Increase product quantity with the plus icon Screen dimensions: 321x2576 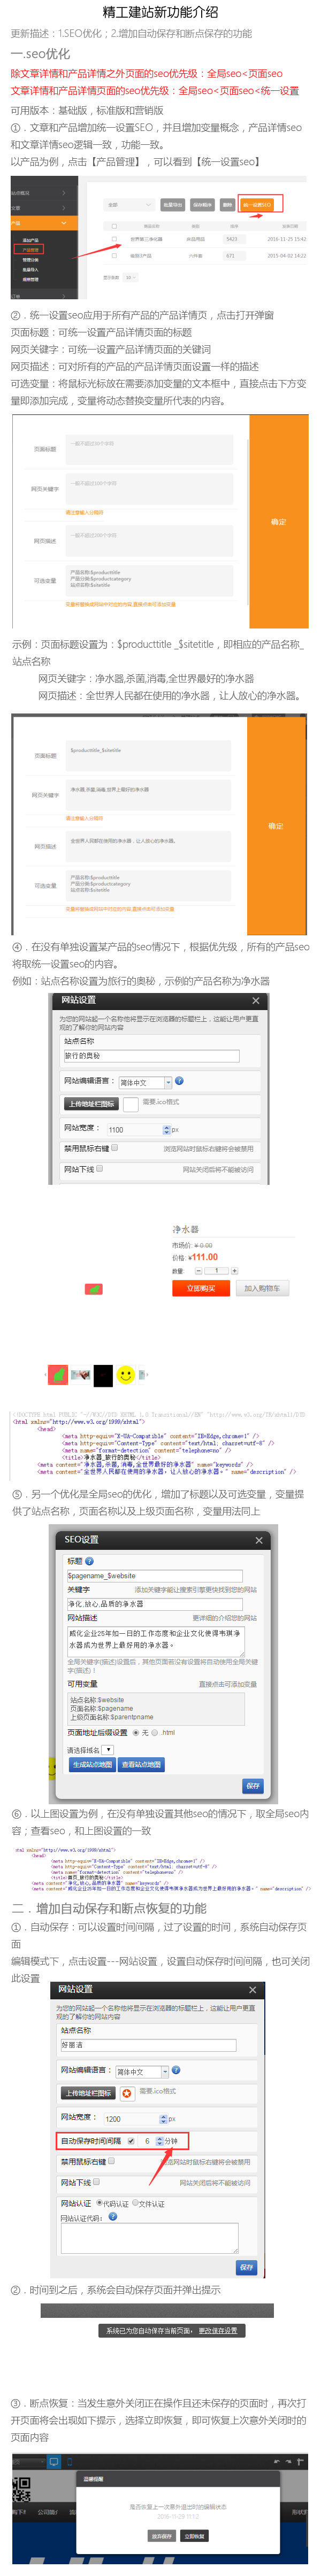click(234, 1271)
